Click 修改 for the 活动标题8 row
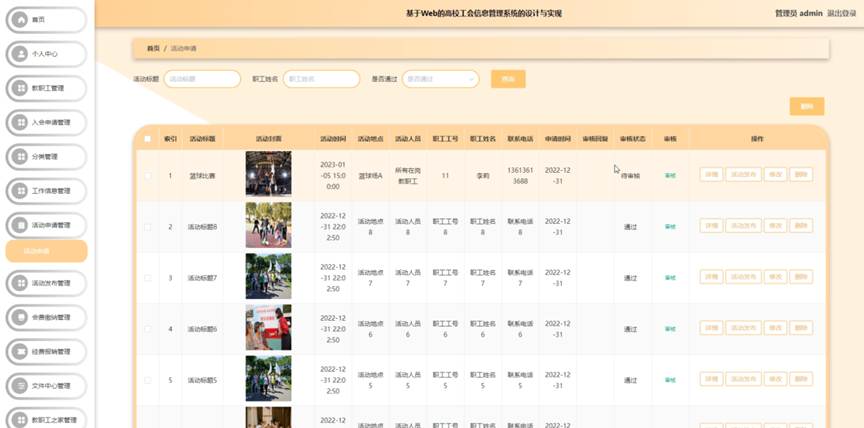 pos(775,225)
